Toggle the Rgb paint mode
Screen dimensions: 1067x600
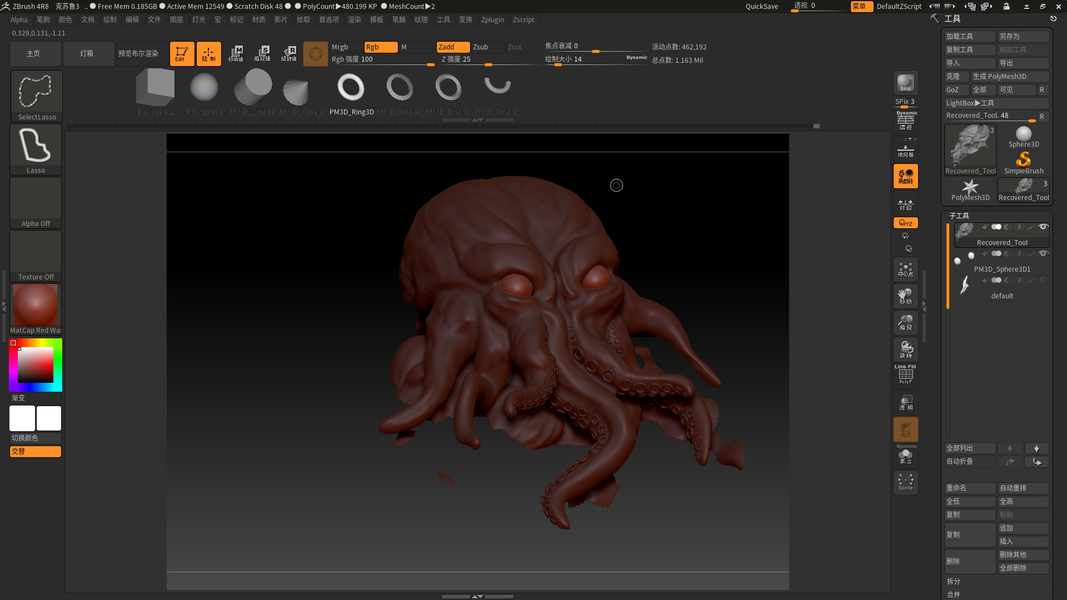[x=380, y=47]
